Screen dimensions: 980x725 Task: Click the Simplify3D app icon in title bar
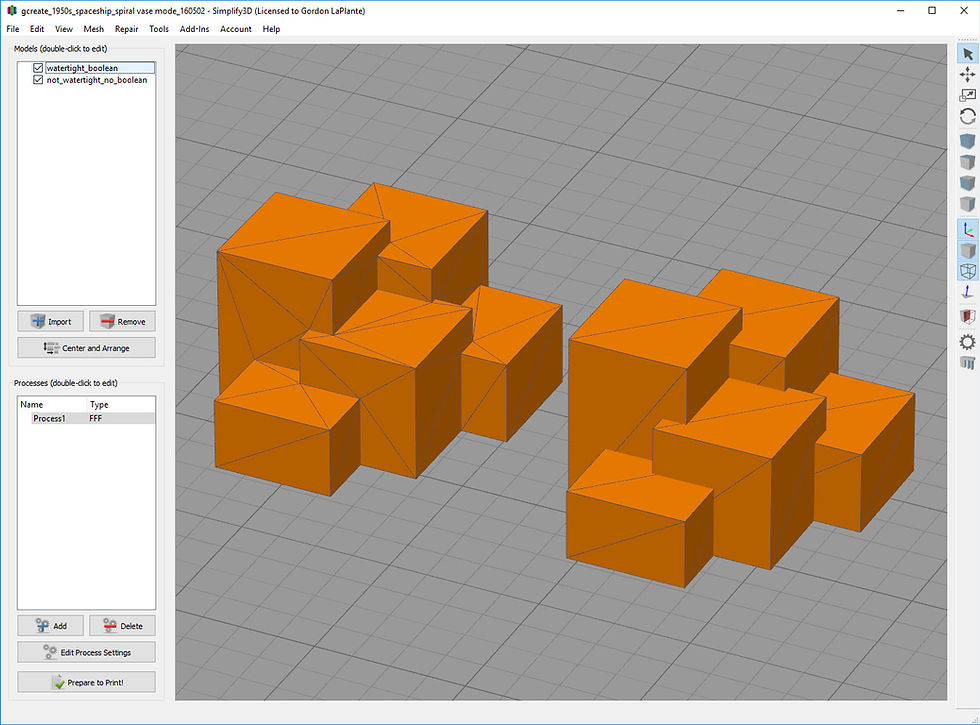(x=11, y=11)
